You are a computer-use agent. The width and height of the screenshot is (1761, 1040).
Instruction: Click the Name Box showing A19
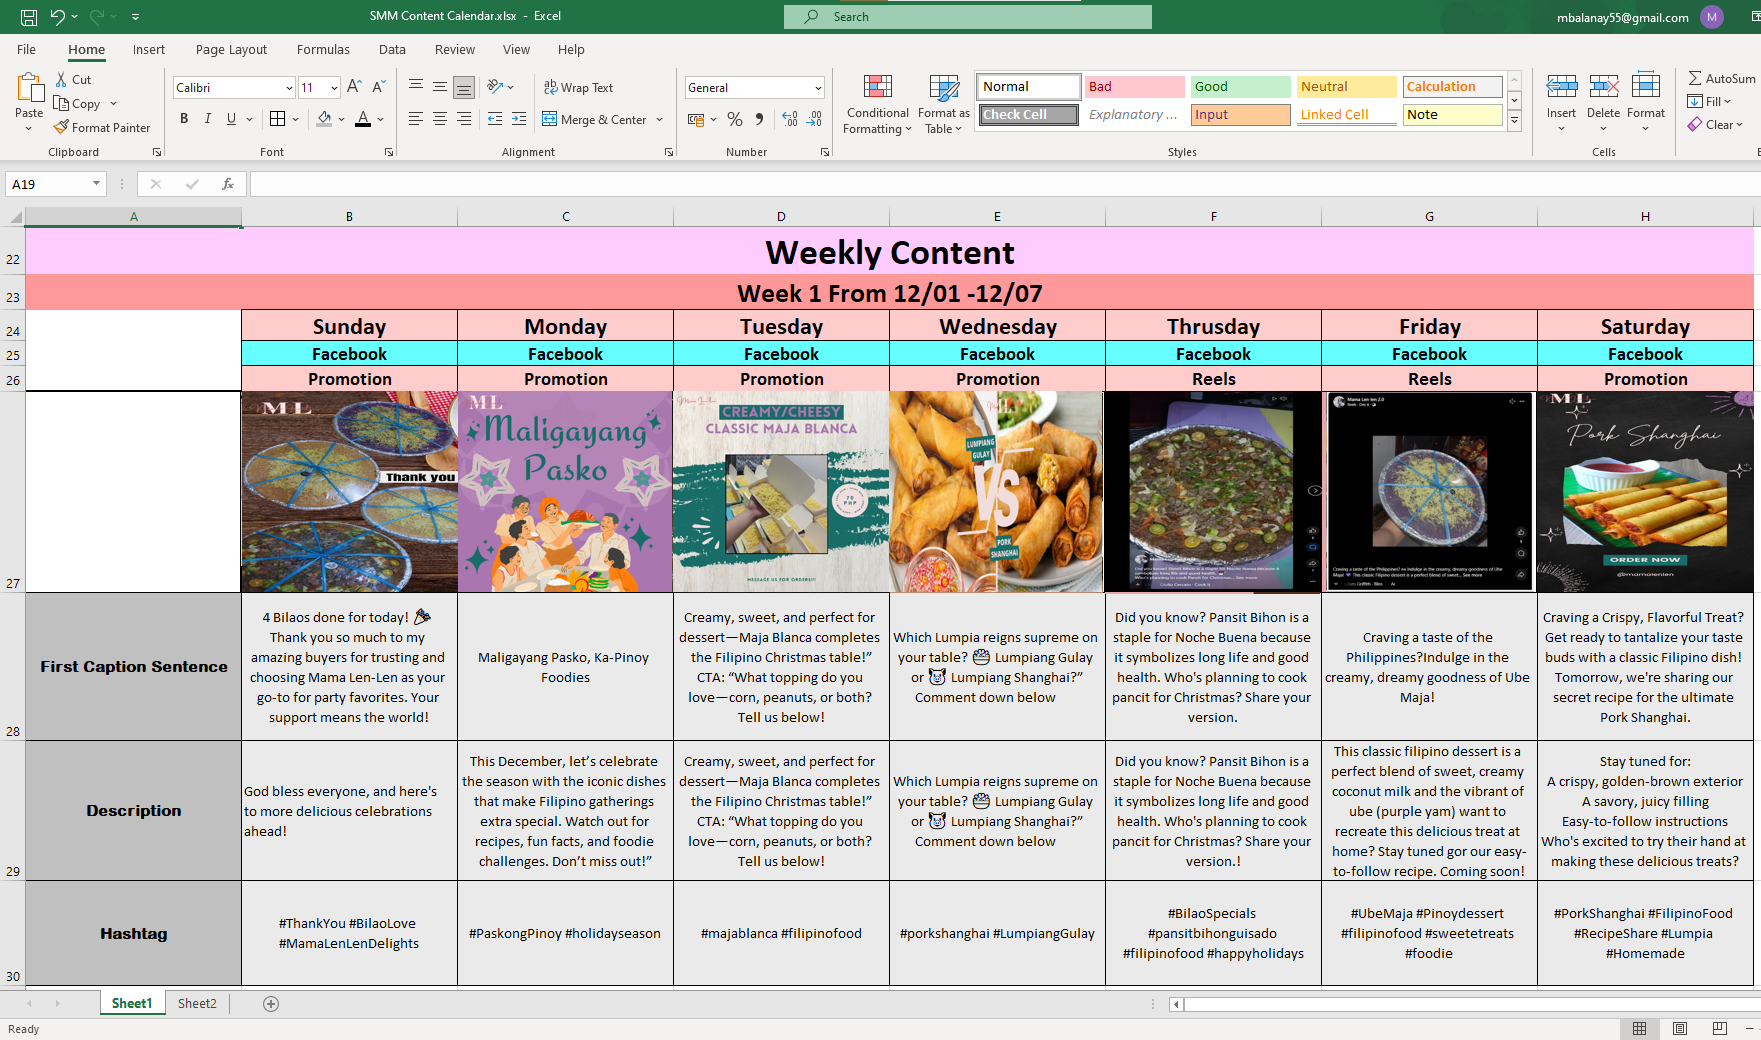pyautogui.click(x=48, y=184)
